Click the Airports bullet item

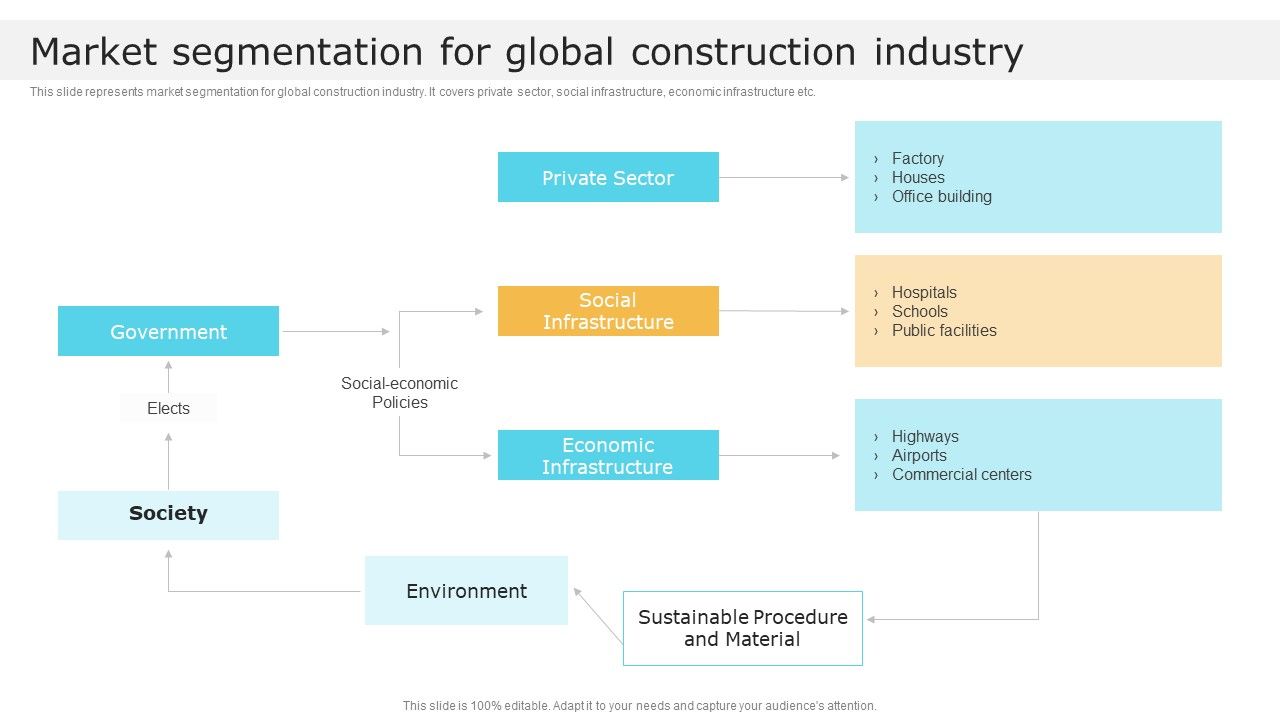coord(918,455)
